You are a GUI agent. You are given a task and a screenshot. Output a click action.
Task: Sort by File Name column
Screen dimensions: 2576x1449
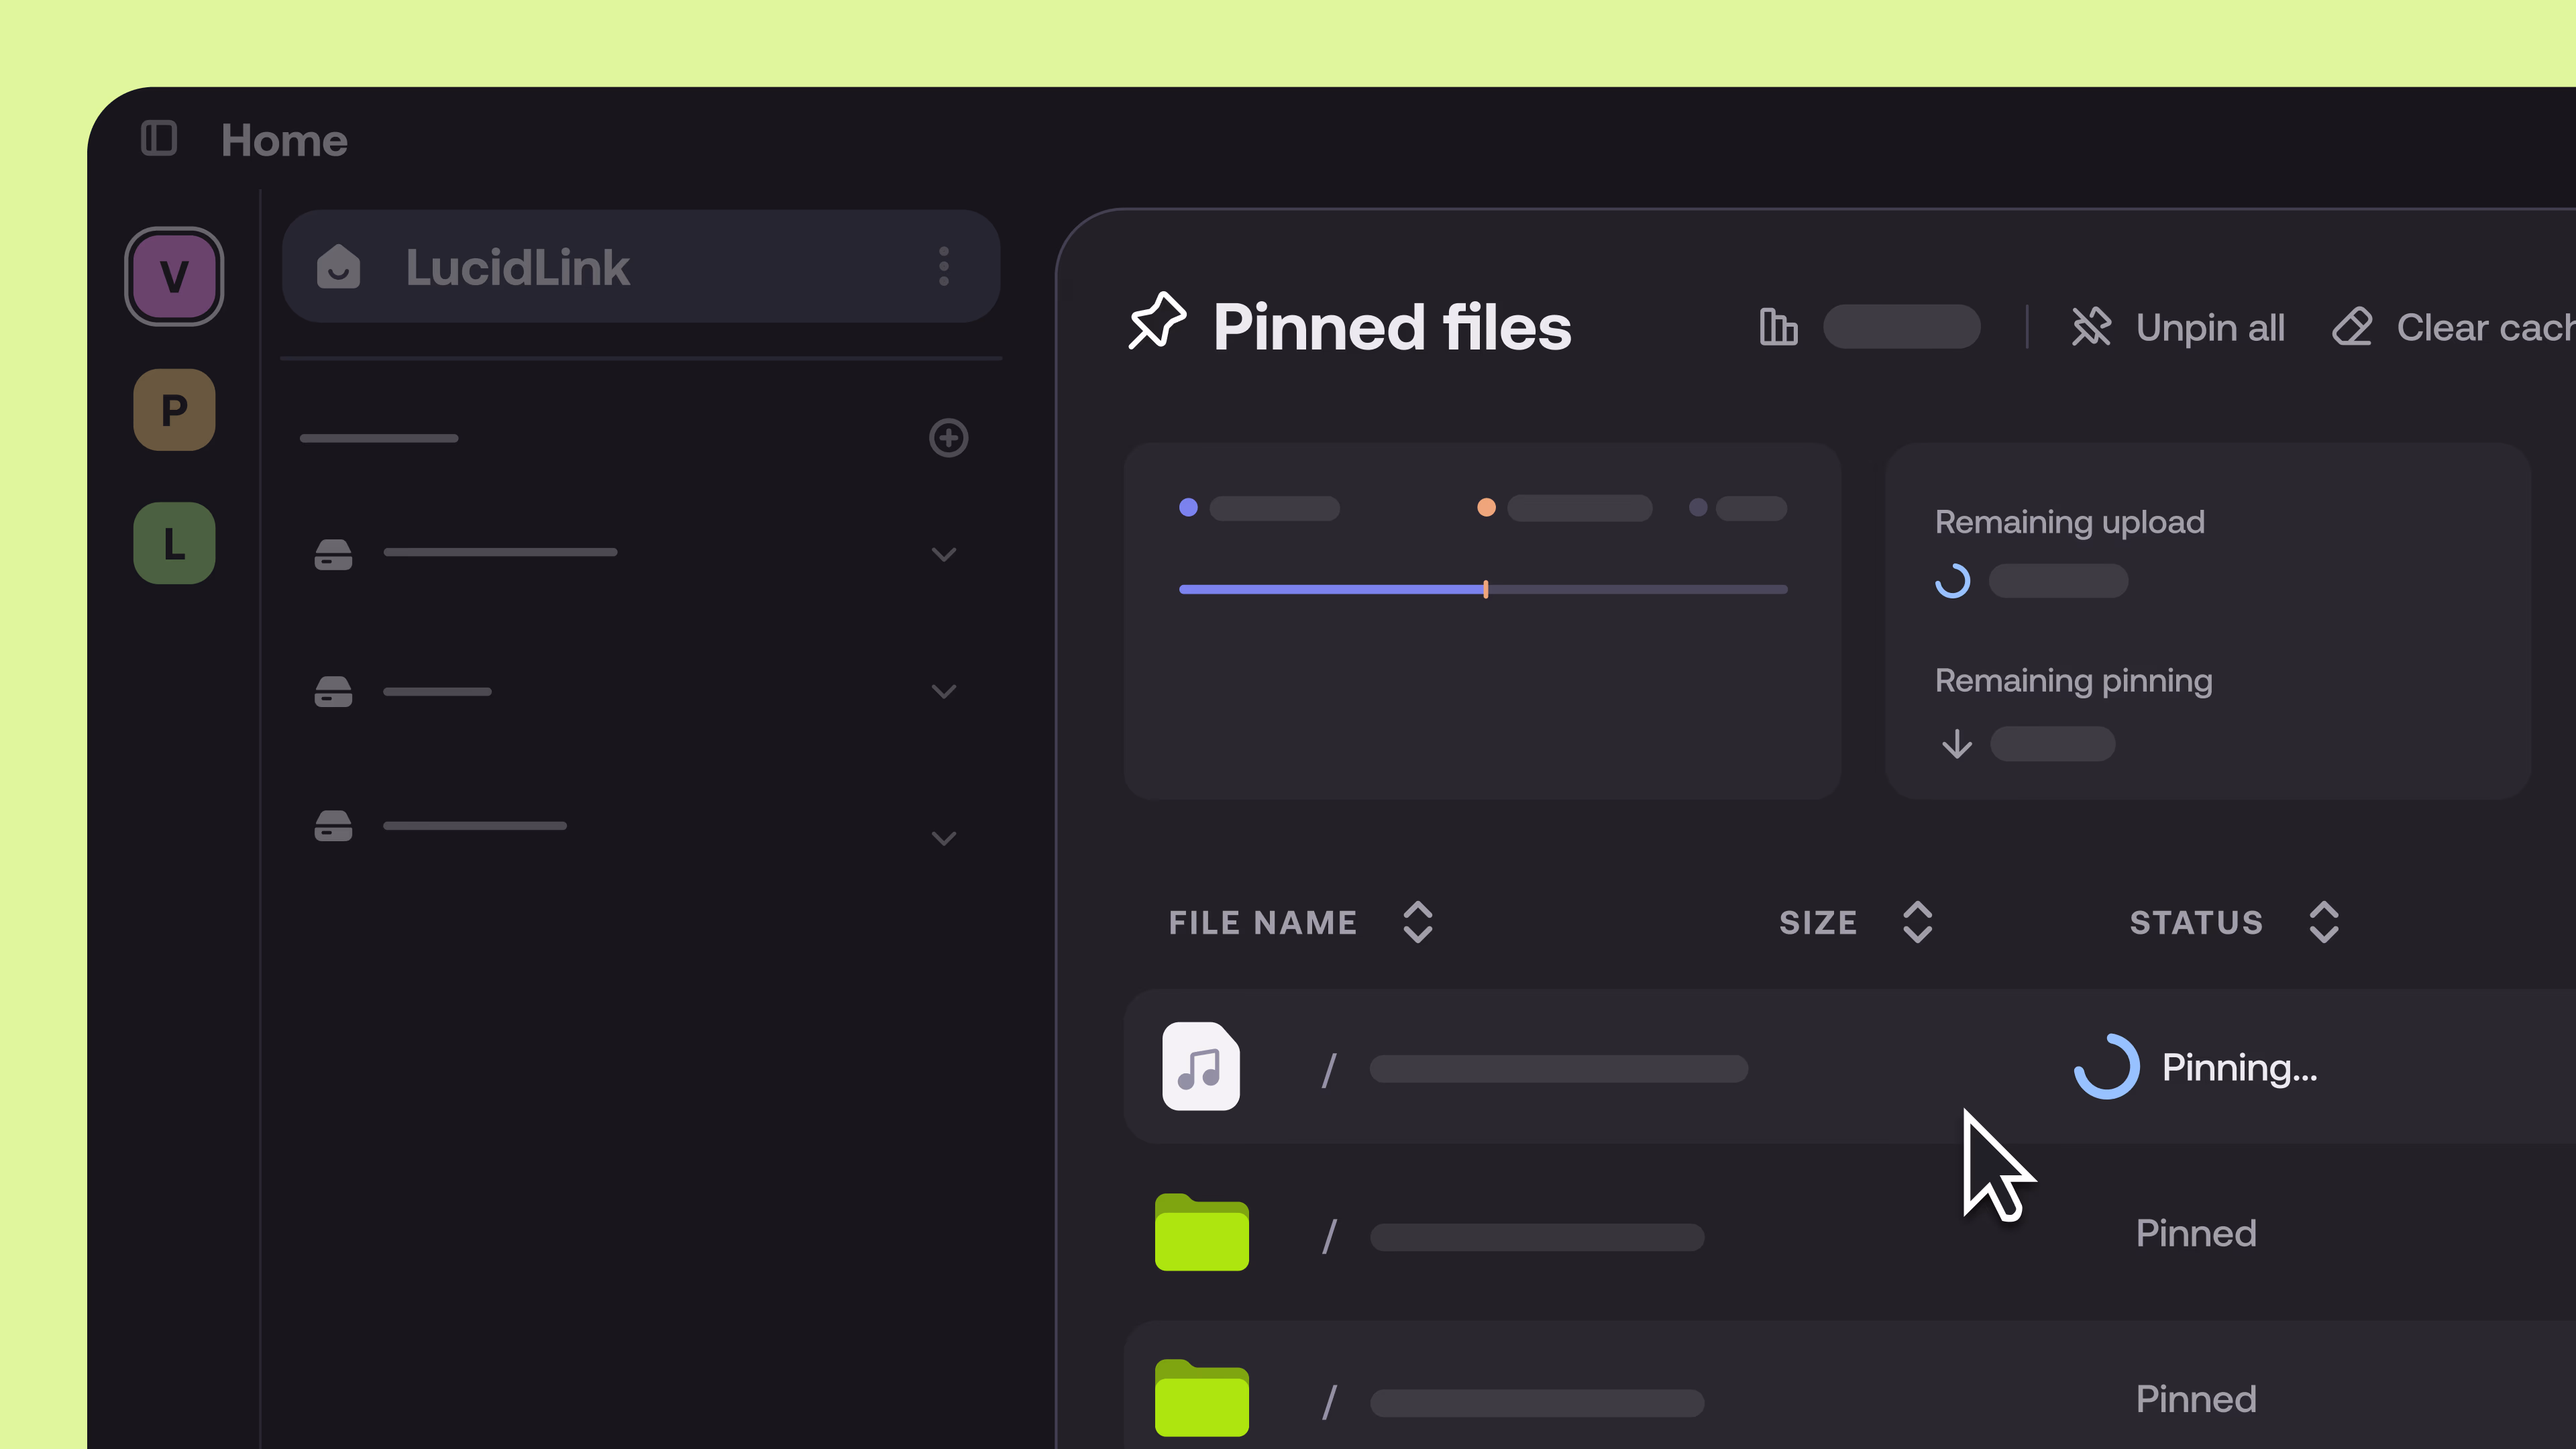click(1417, 922)
